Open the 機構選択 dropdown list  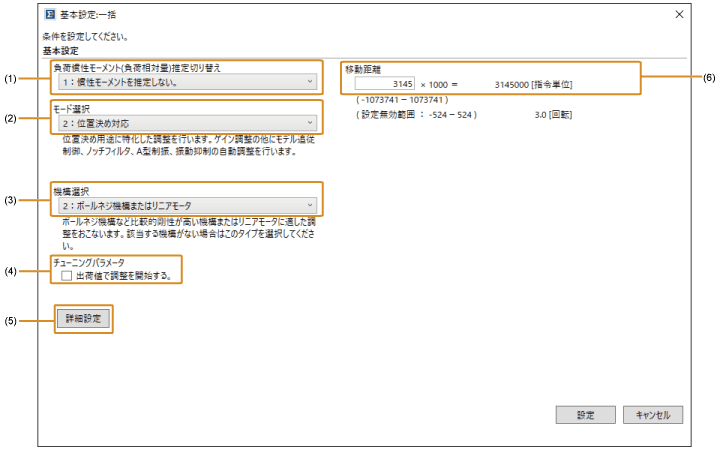point(187,203)
